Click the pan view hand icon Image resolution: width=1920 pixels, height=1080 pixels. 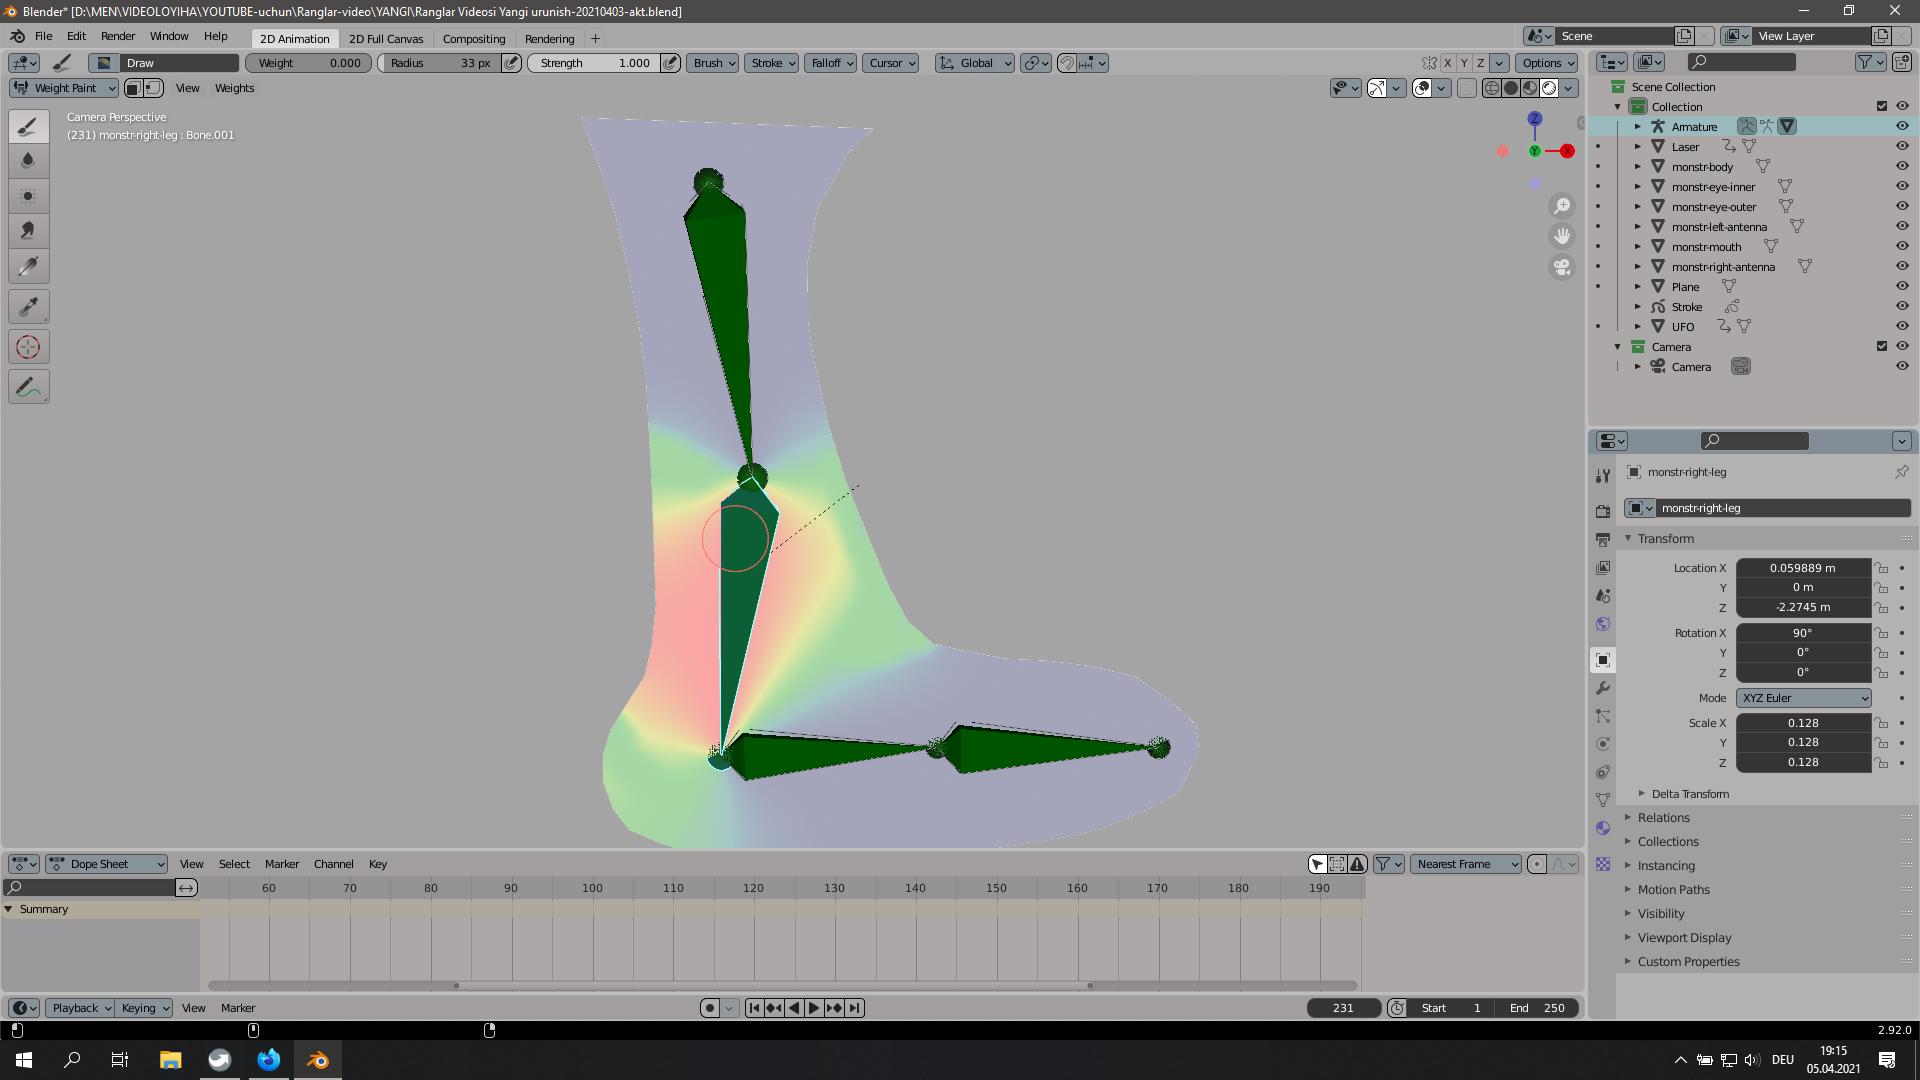[1562, 236]
